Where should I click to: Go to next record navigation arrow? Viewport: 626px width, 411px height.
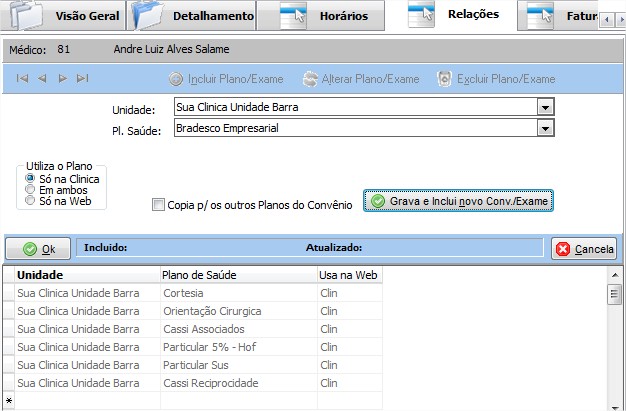point(62,79)
